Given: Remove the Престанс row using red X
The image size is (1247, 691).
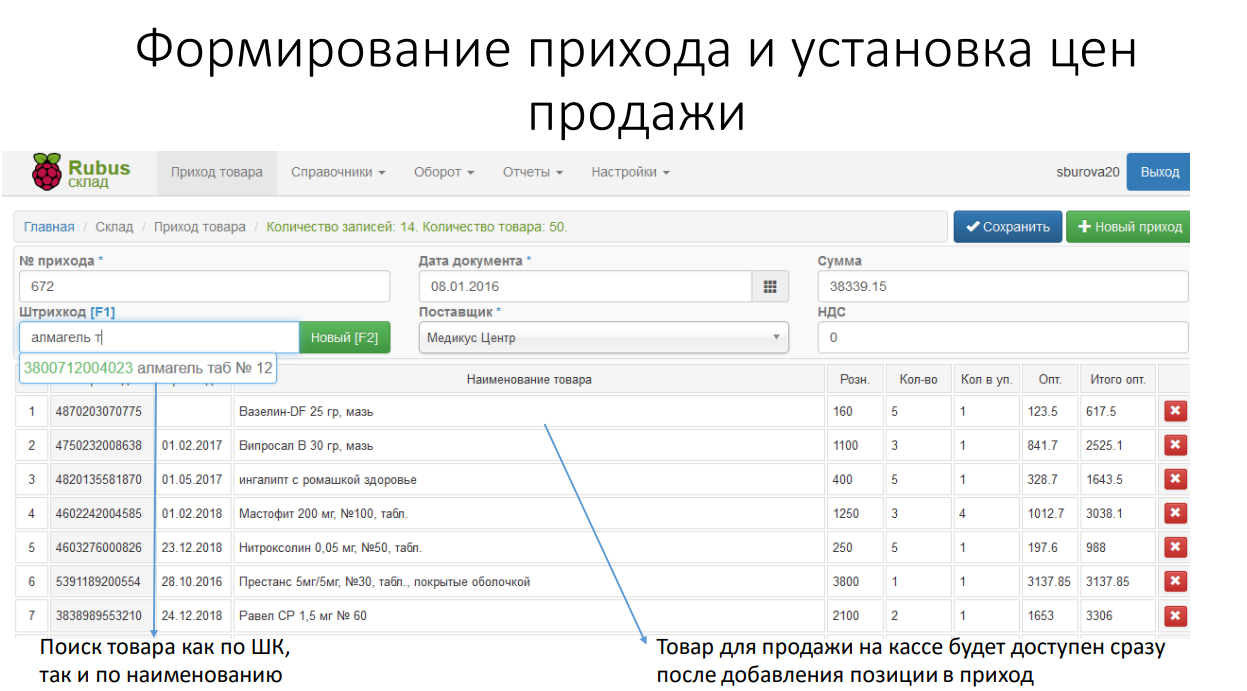Looking at the screenshot, I should pos(1175,581).
